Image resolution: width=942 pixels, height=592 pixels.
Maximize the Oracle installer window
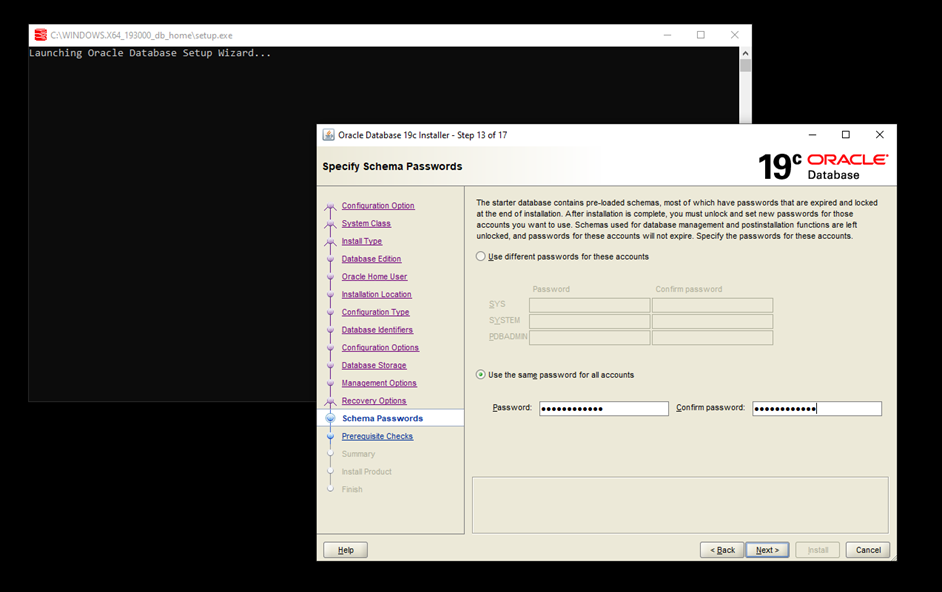pyautogui.click(x=845, y=135)
